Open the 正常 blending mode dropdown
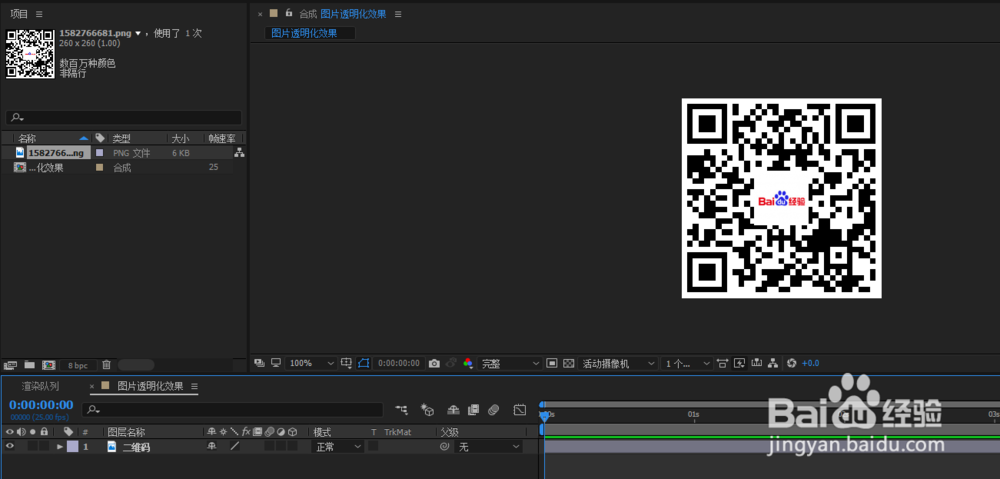 [338, 447]
